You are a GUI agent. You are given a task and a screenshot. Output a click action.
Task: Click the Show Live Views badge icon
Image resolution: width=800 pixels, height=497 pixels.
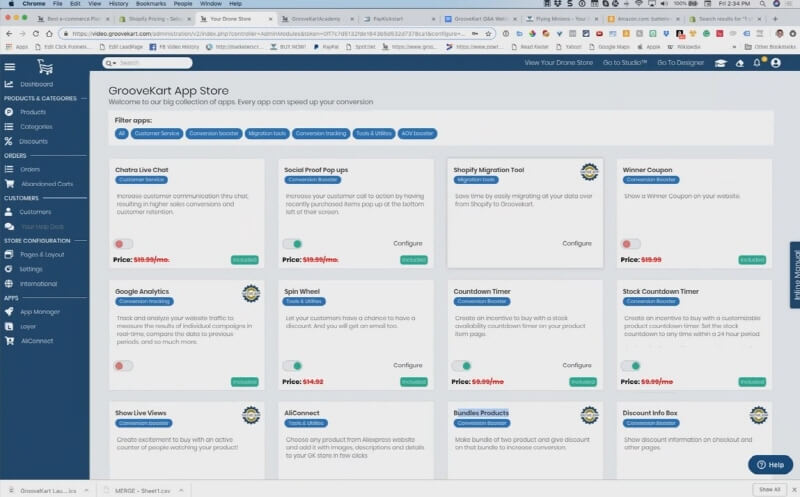251,415
